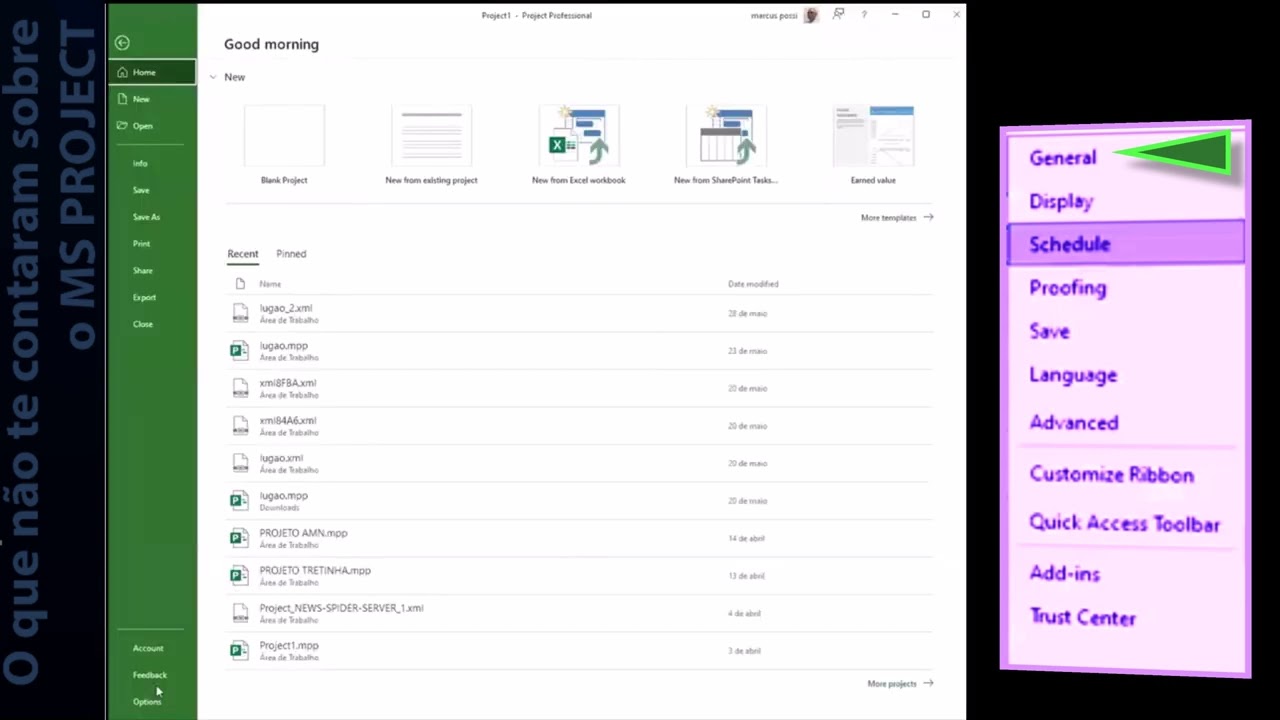Click the feedback person icon in title bar

pyautogui.click(x=838, y=15)
